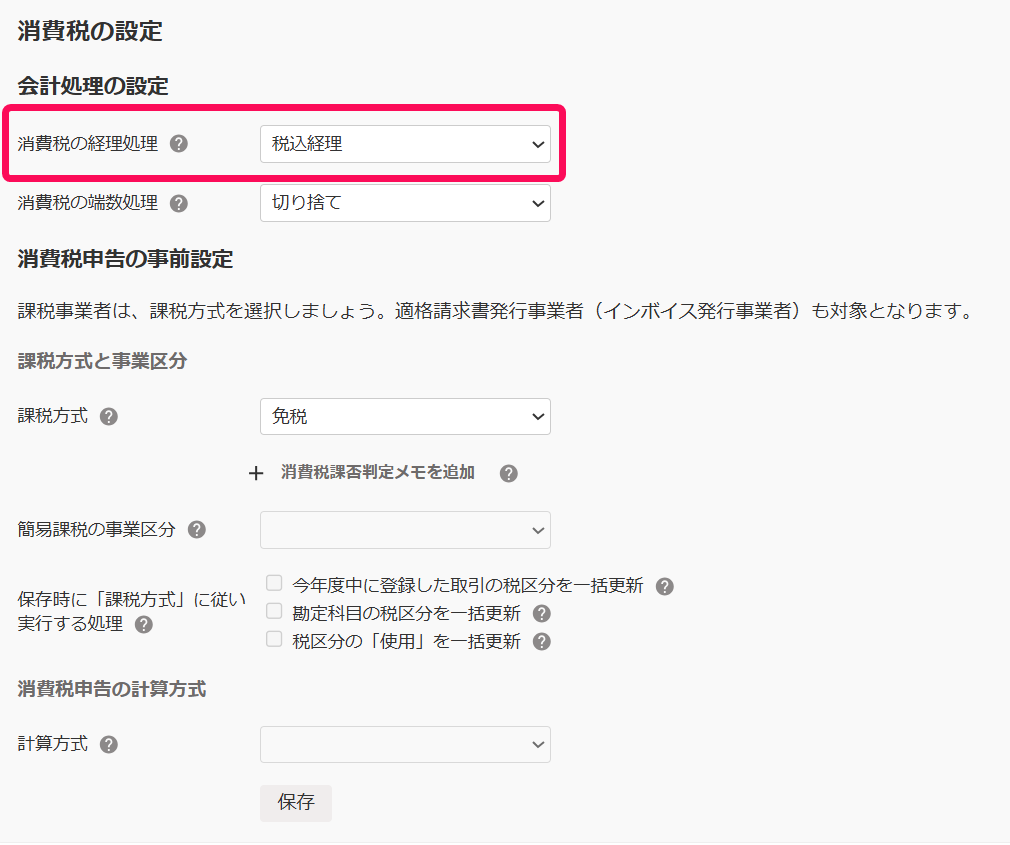Screen dimensions: 1010x845
Task: Click help icon beside 計算方式
Action: (109, 745)
